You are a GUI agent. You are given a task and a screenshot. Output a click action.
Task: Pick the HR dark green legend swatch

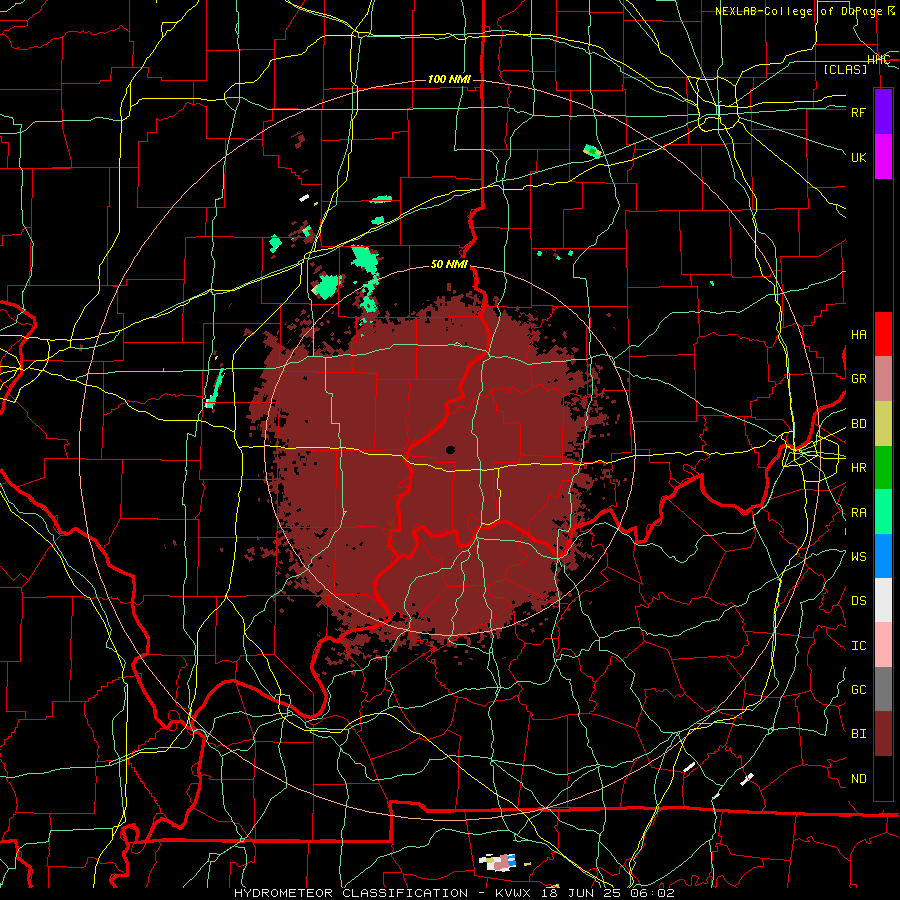(x=883, y=467)
